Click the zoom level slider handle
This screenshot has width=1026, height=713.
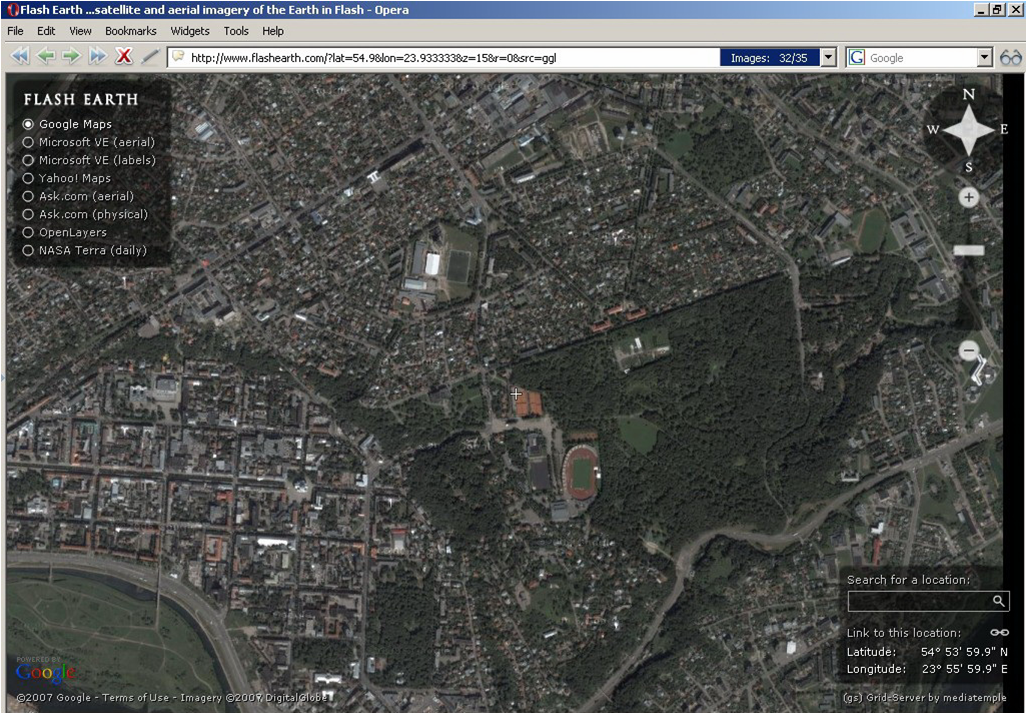point(968,250)
